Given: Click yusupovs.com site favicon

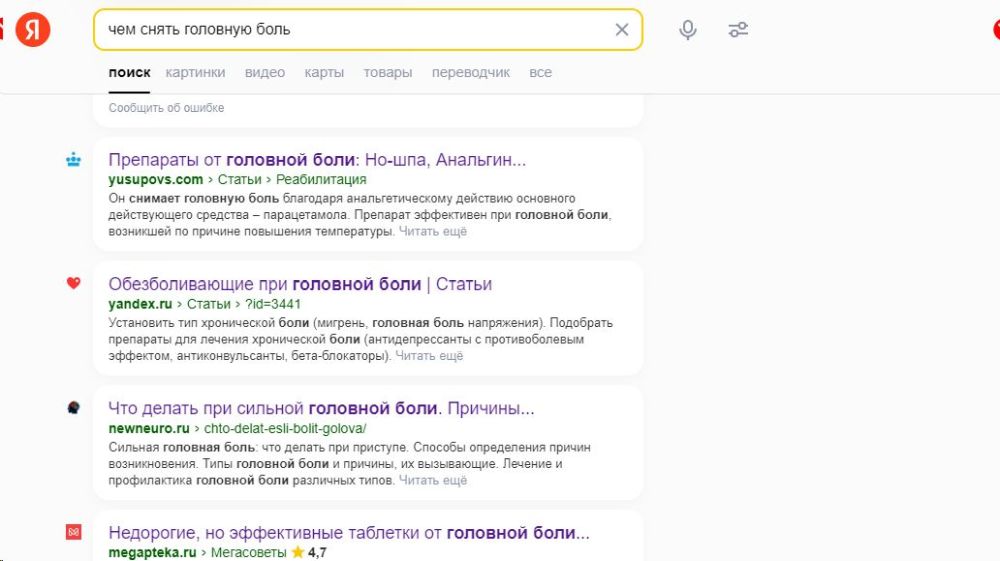Looking at the screenshot, I should pos(73,159).
